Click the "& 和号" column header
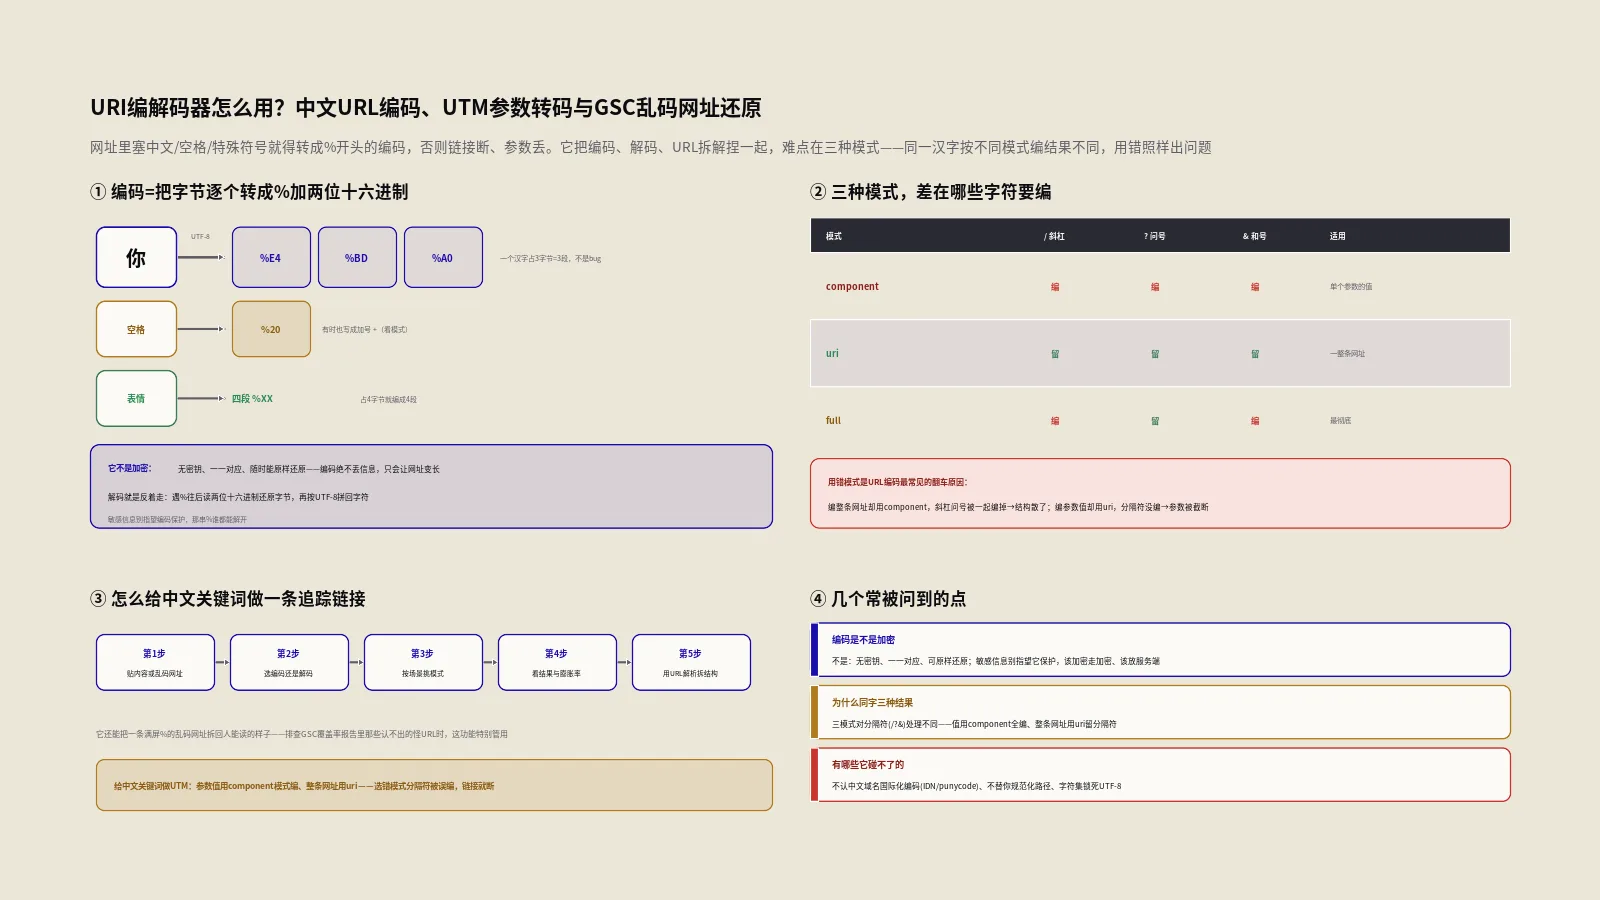 [x=1255, y=236]
